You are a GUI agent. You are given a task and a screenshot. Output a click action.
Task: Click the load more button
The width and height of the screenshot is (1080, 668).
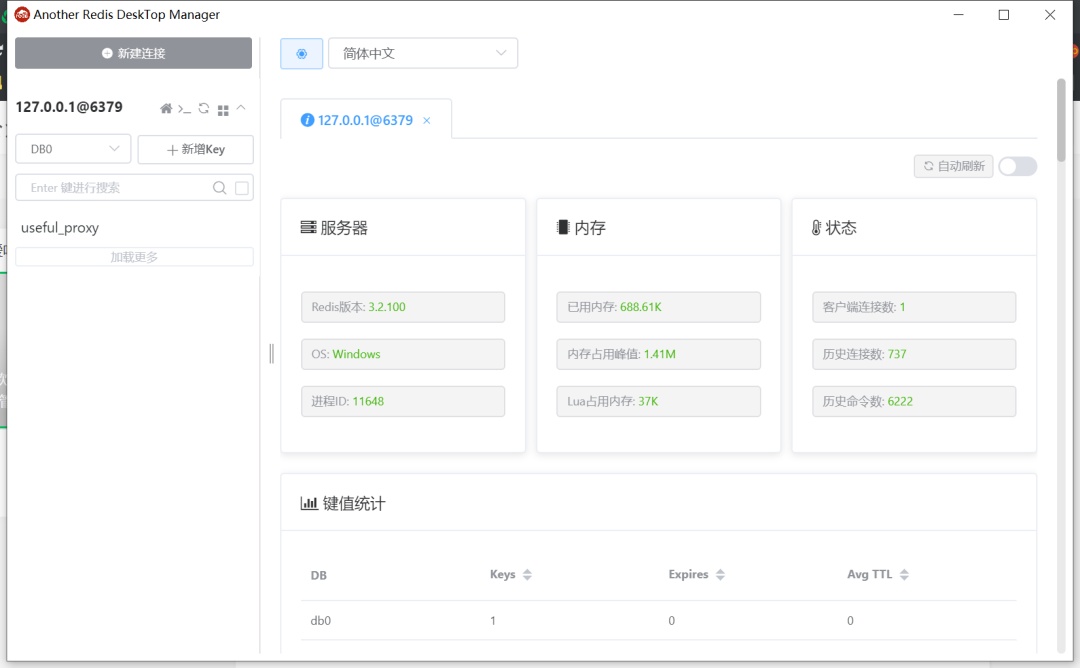tap(134, 257)
